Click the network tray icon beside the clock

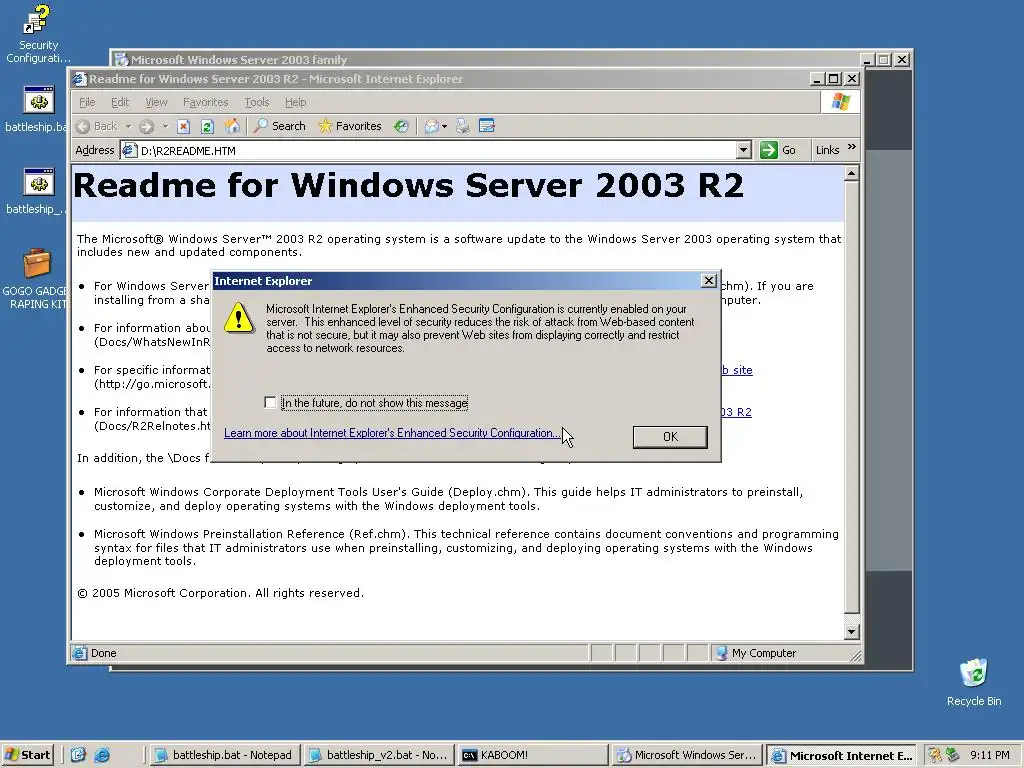click(952, 755)
